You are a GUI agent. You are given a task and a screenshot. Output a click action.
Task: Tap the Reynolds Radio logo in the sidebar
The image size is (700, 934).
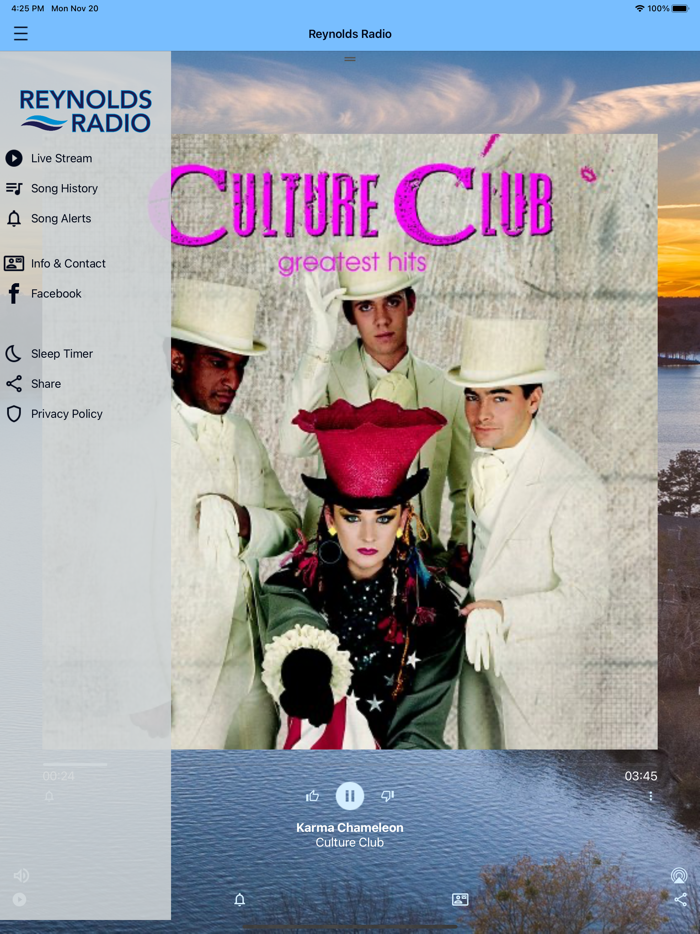coord(86,111)
